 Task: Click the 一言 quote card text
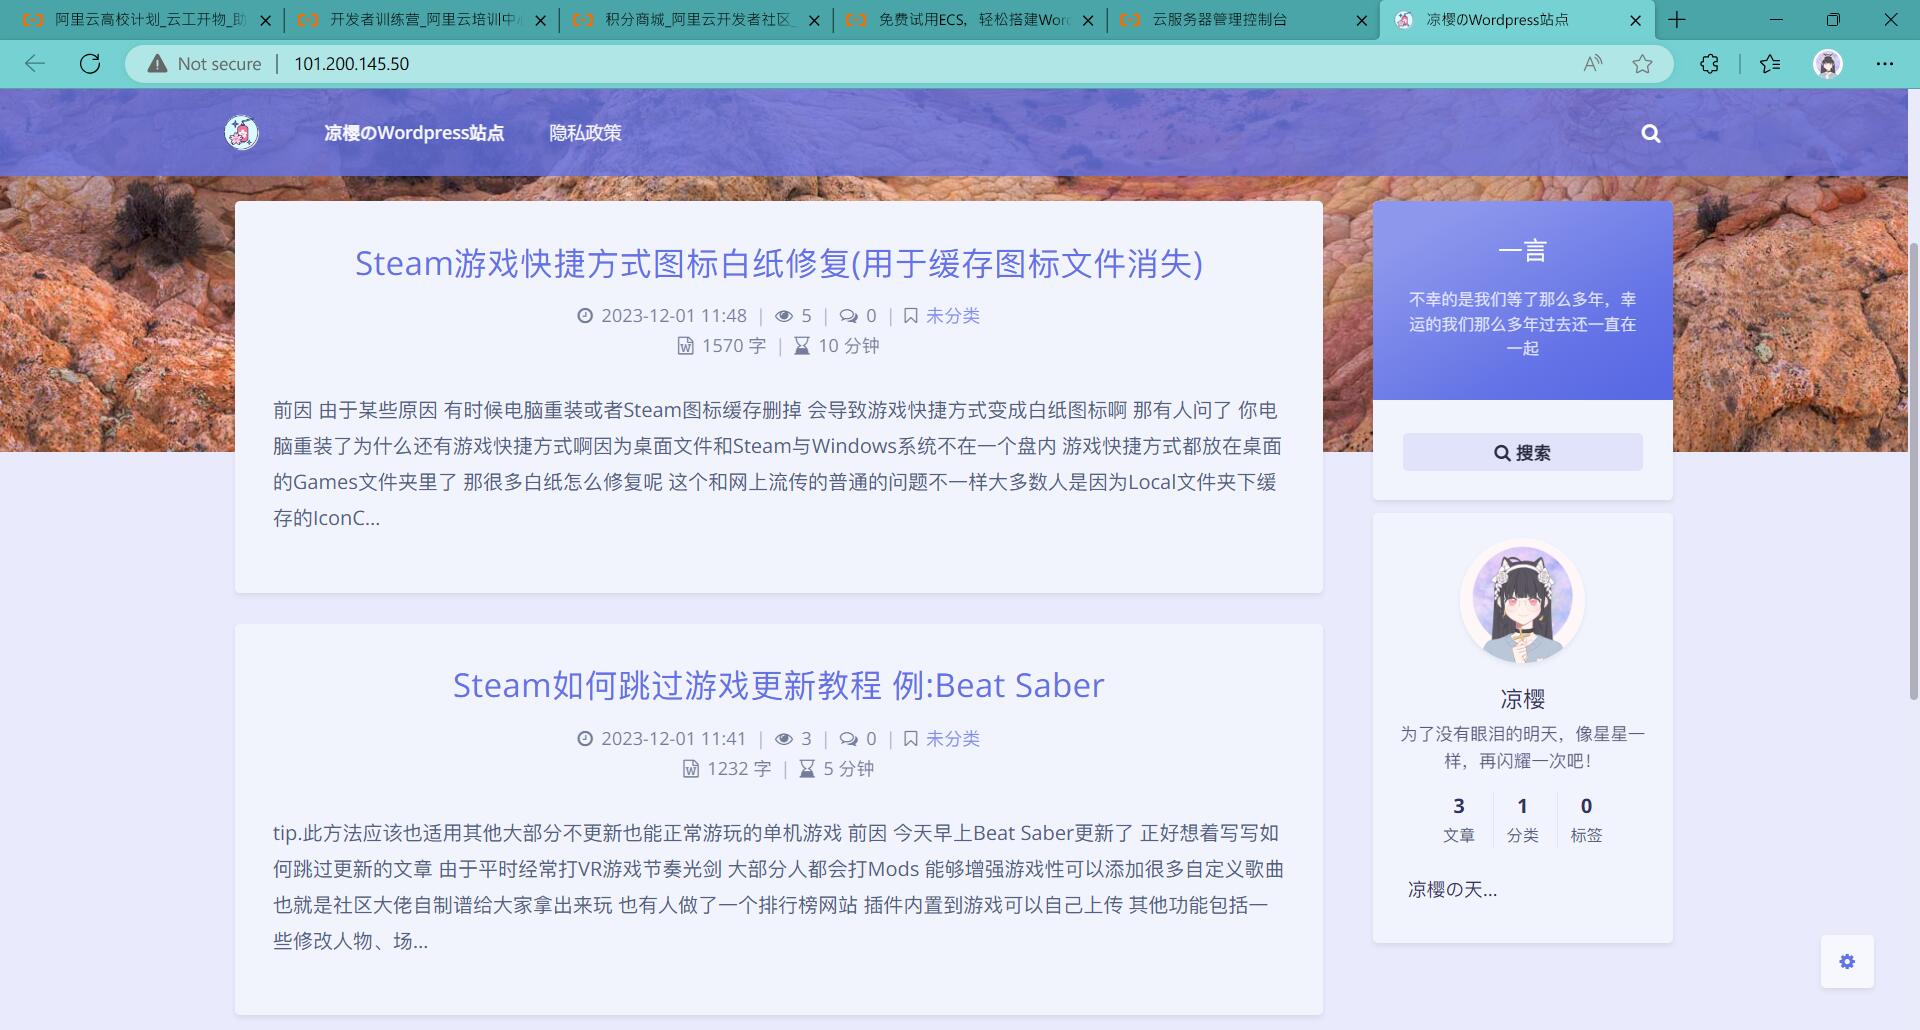(1522, 323)
